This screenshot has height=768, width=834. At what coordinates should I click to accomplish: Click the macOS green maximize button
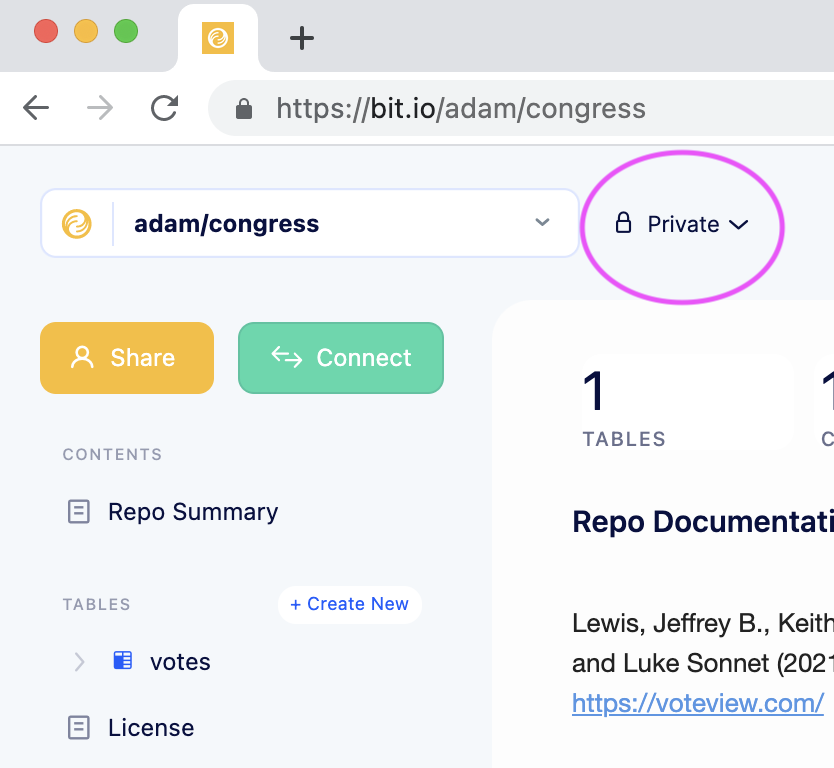(126, 31)
